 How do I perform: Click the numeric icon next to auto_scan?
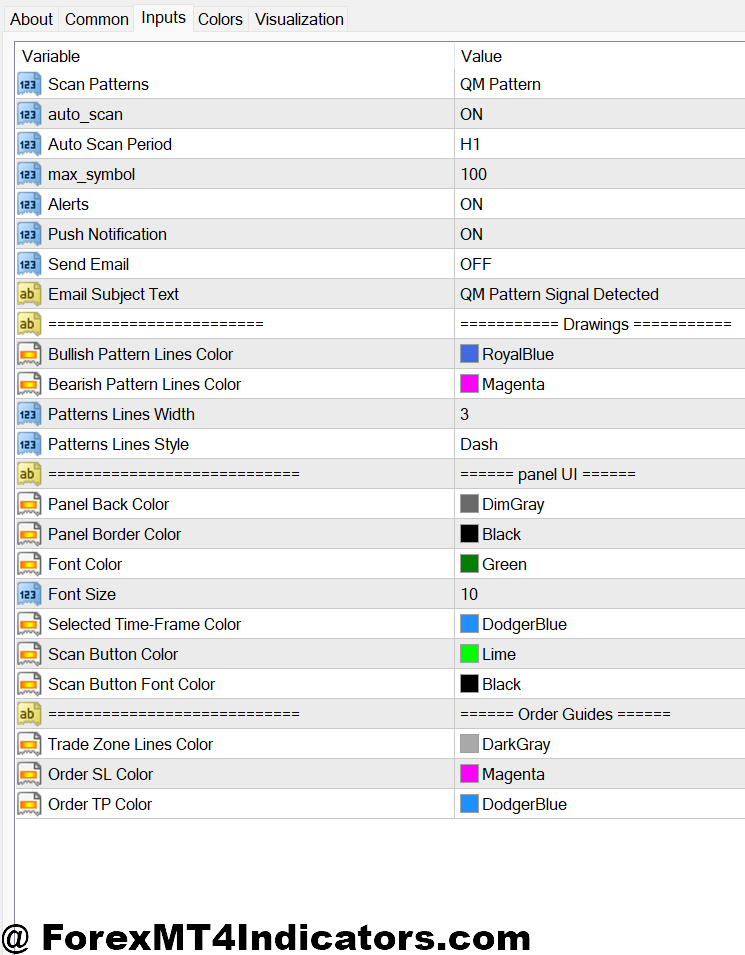pos(29,114)
